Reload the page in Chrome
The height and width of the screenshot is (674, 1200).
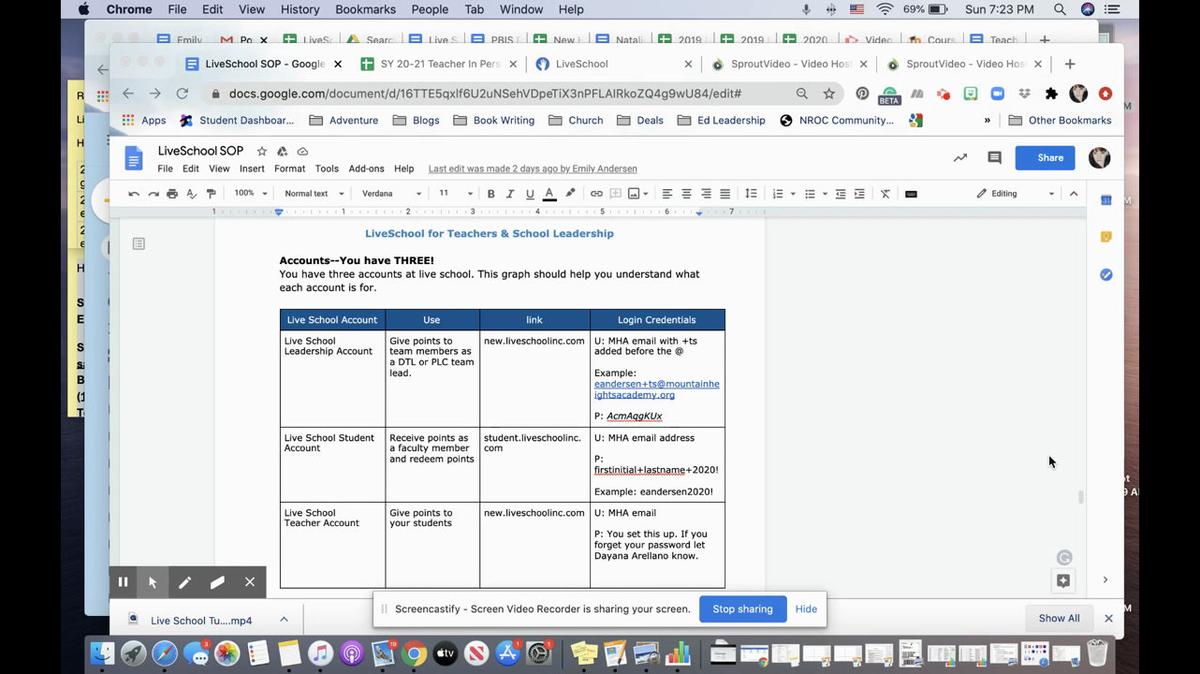pyautogui.click(x=182, y=93)
